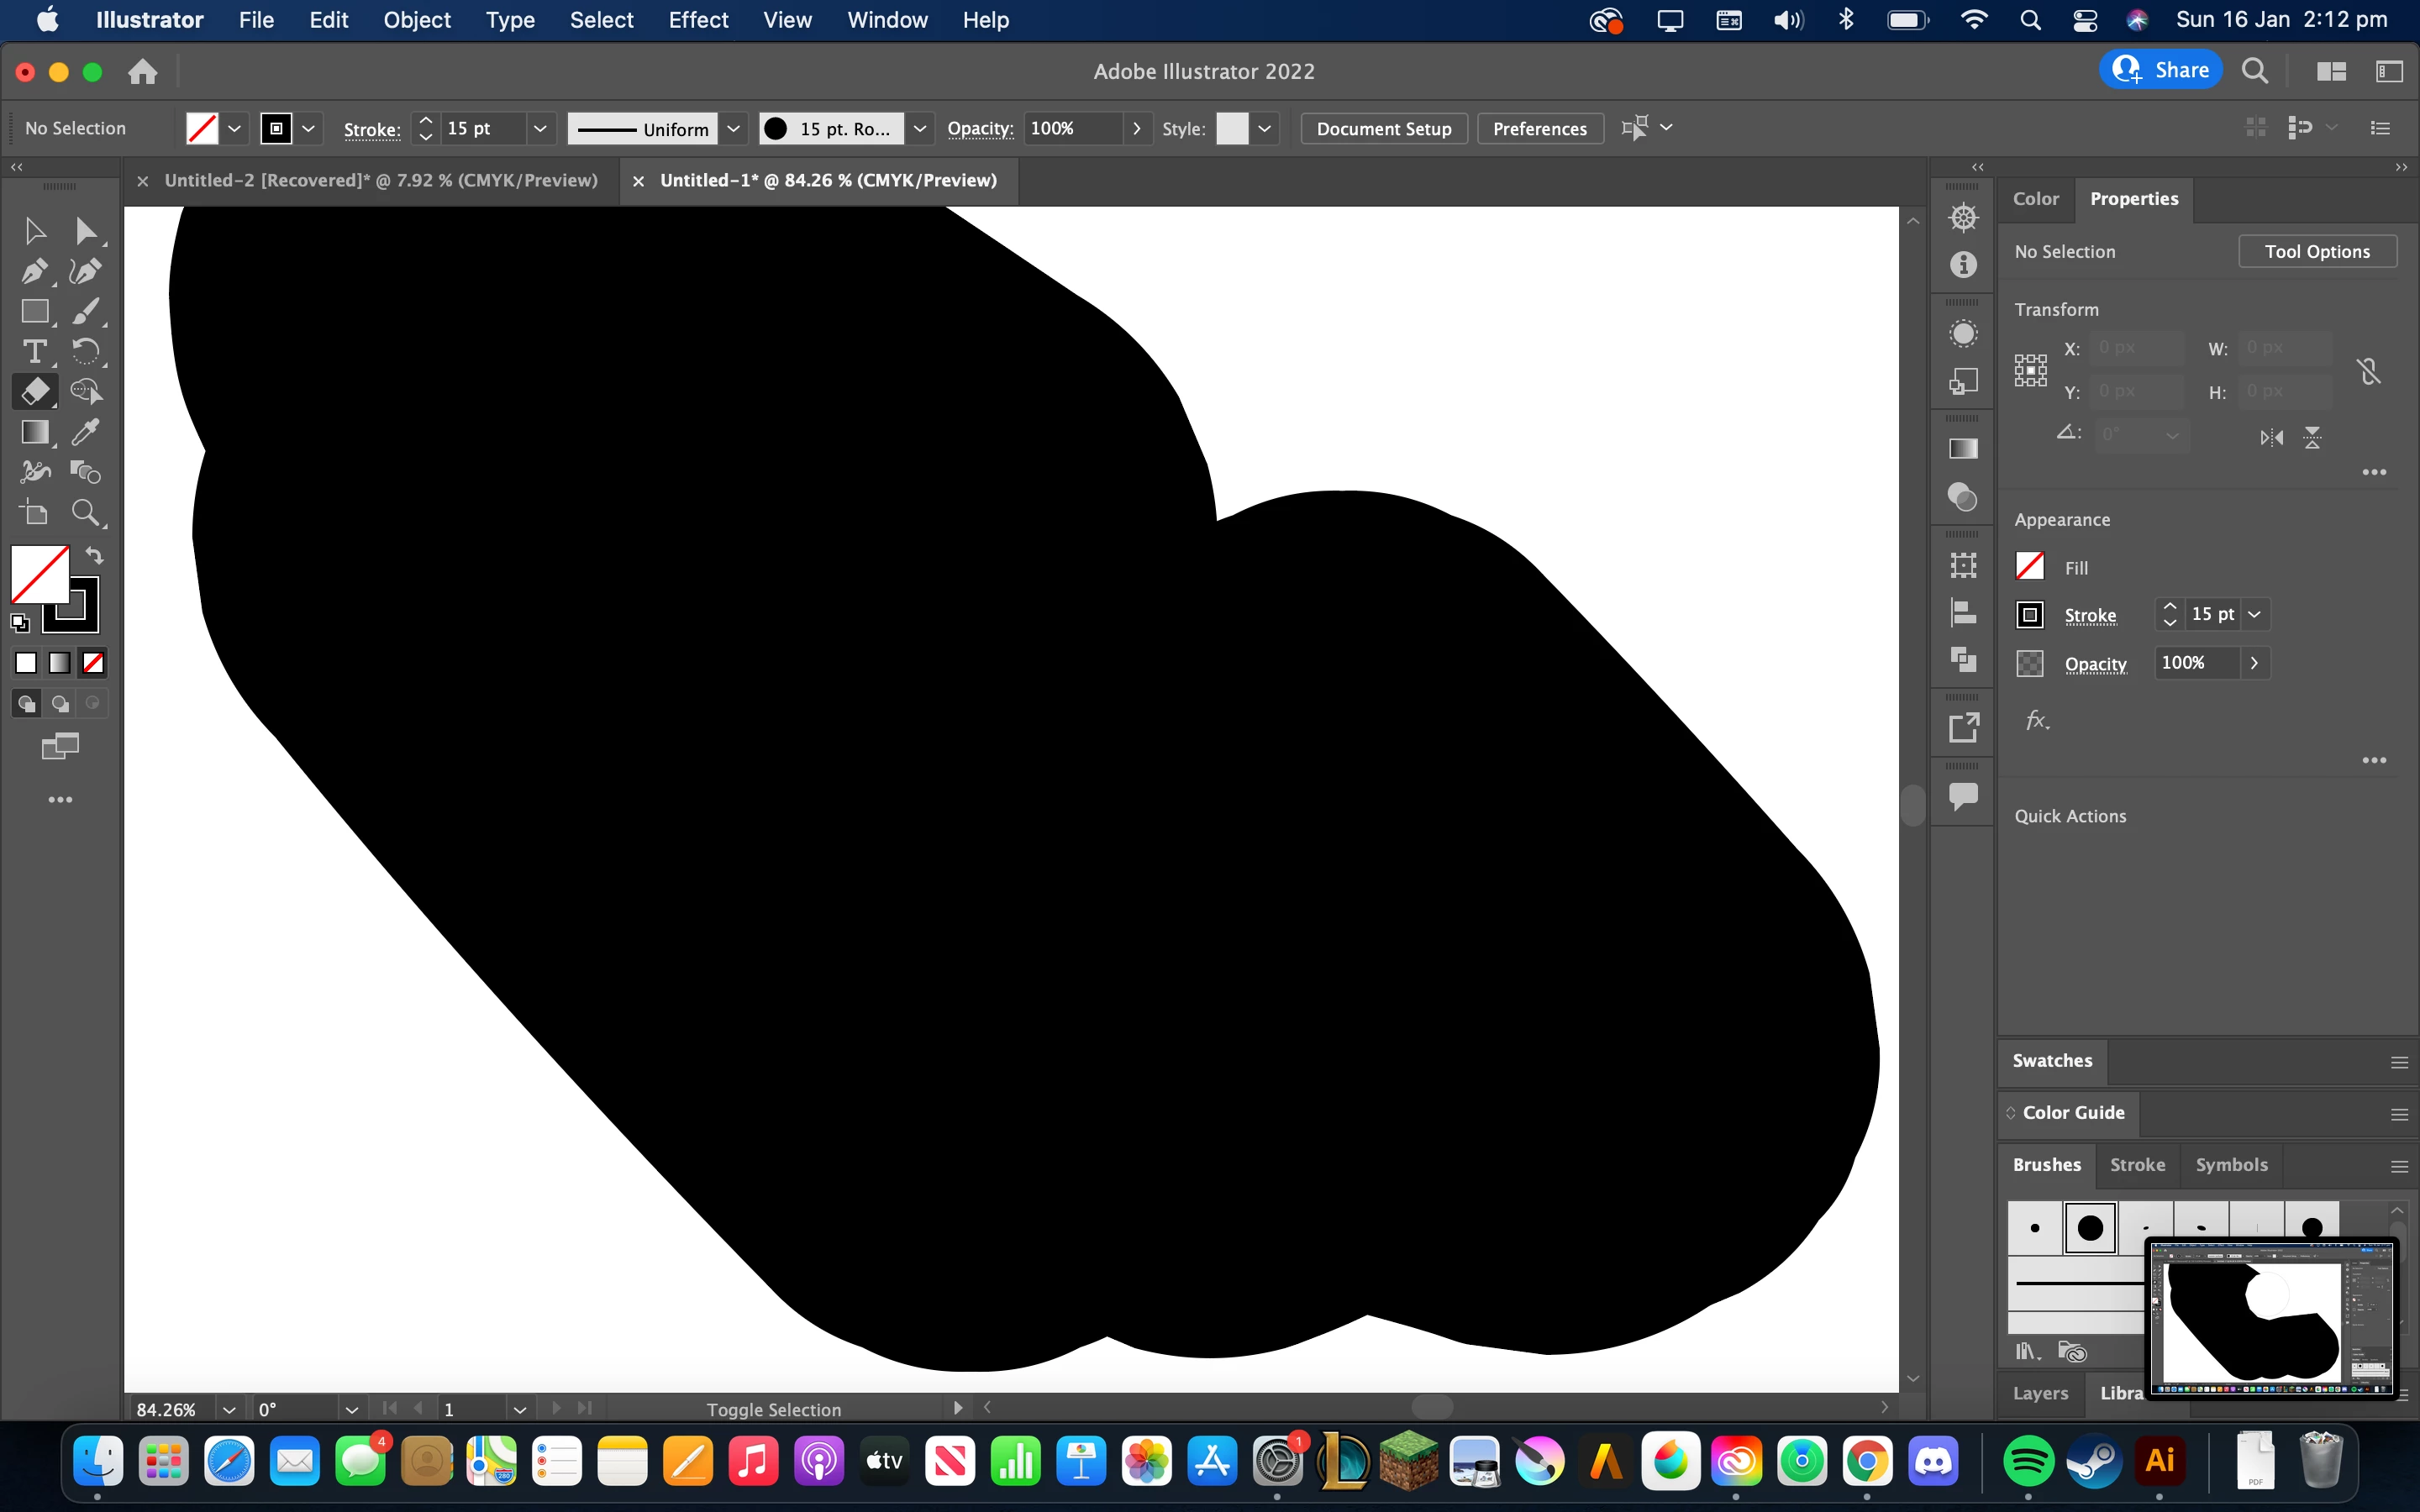The height and width of the screenshot is (1512, 2420).
Task: Select the Zoom tool
Action: [86, 513]
